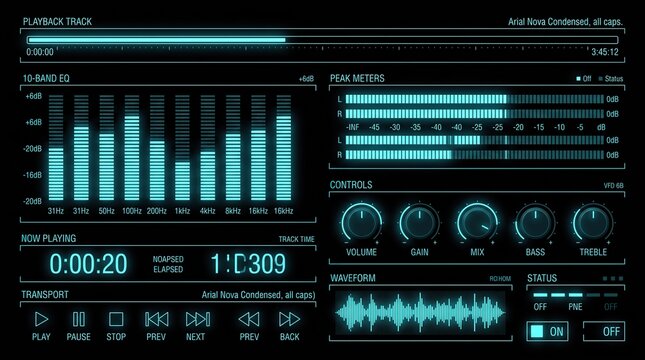
Task: Click the plus mark beside the Volume knob
Action: (x=377, y=243)
